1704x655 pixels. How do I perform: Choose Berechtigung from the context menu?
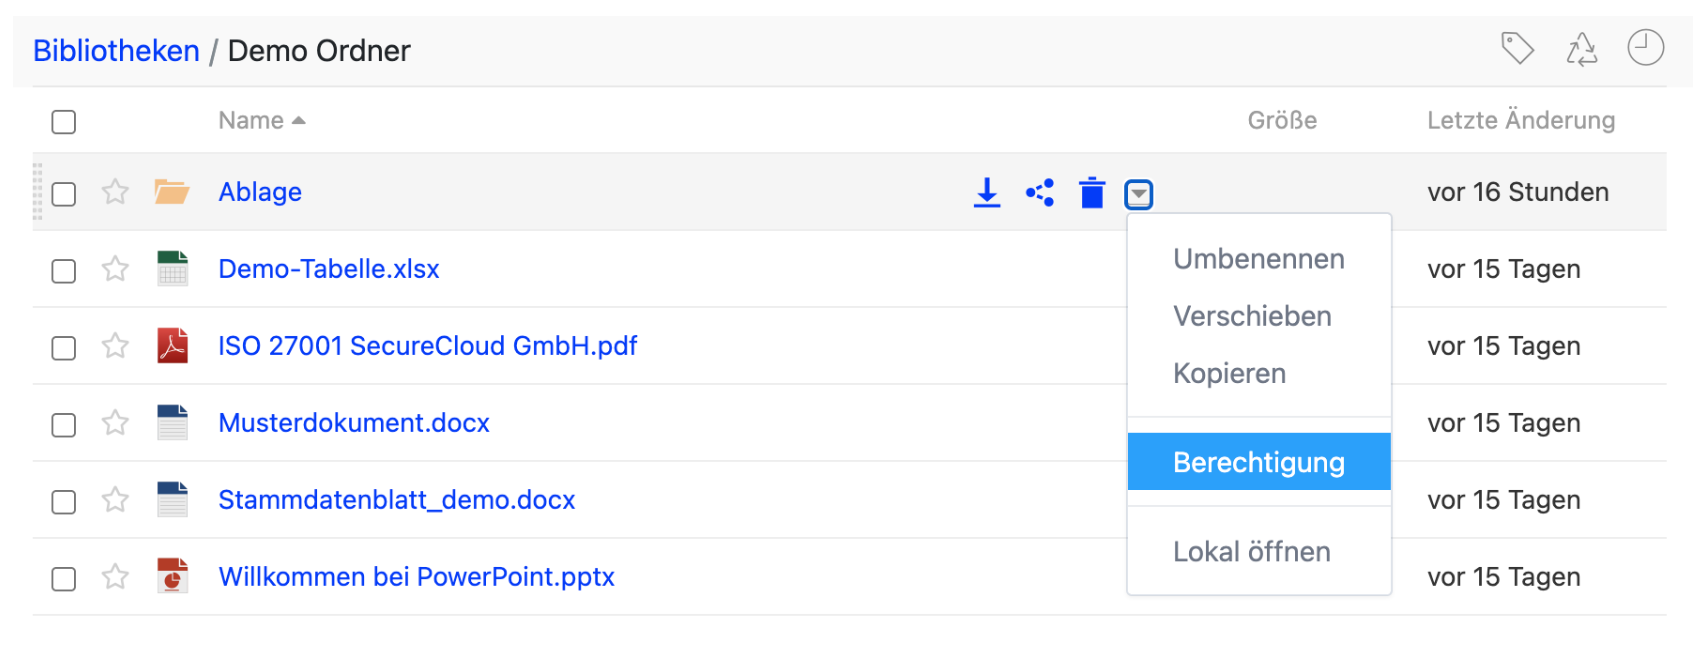coord(1259,462)
